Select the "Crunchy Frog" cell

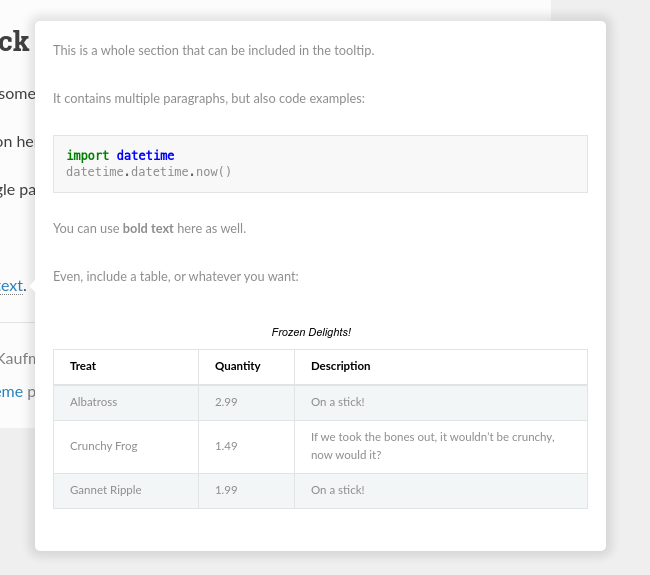pos(103,446)
